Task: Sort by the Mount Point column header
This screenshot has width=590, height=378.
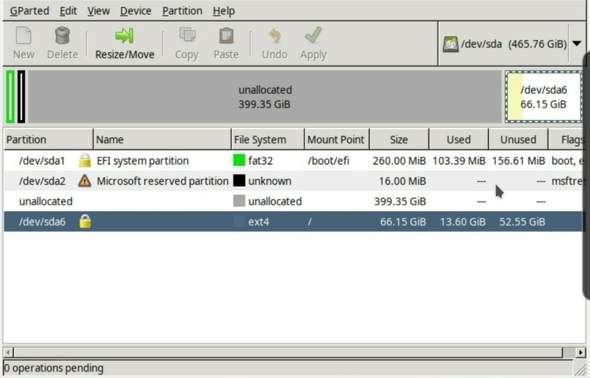Action: (336, 140)
